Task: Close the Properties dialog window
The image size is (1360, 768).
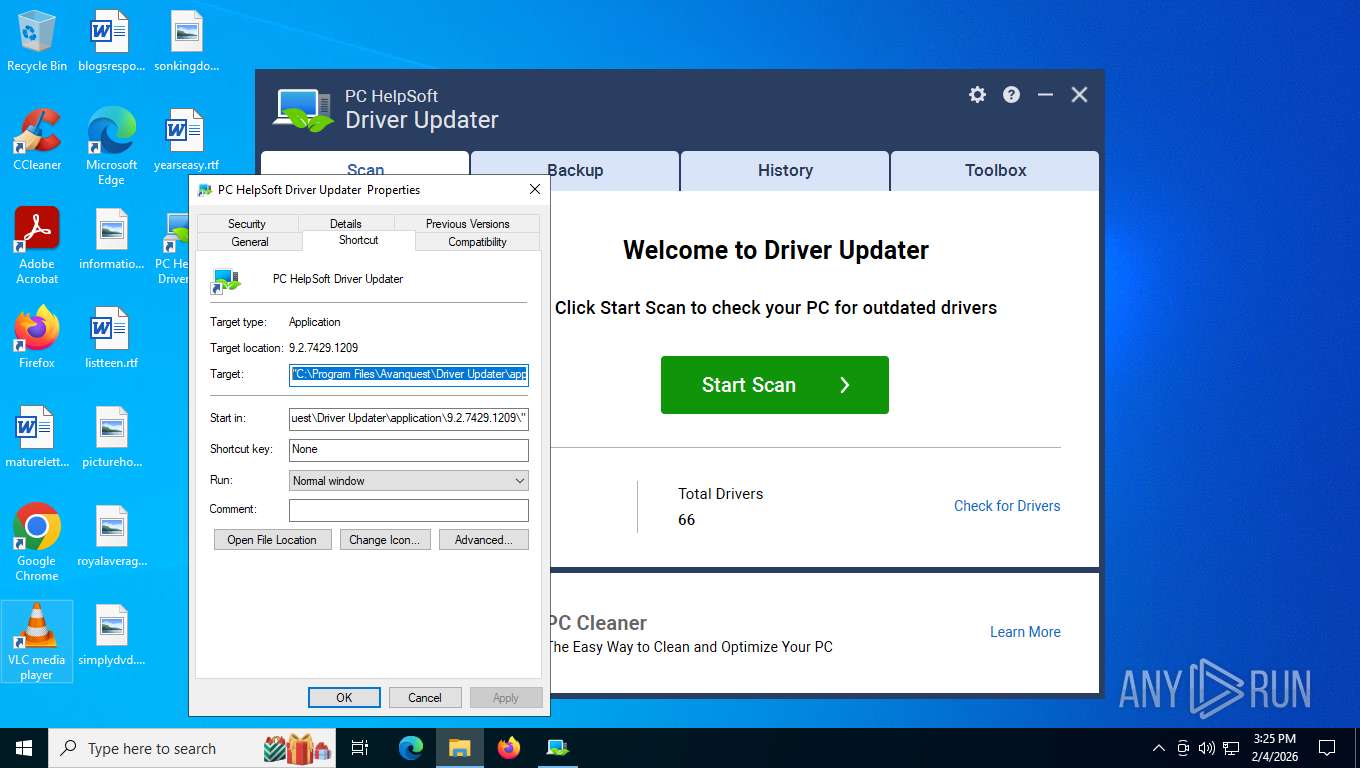Action: pos(534,190)
